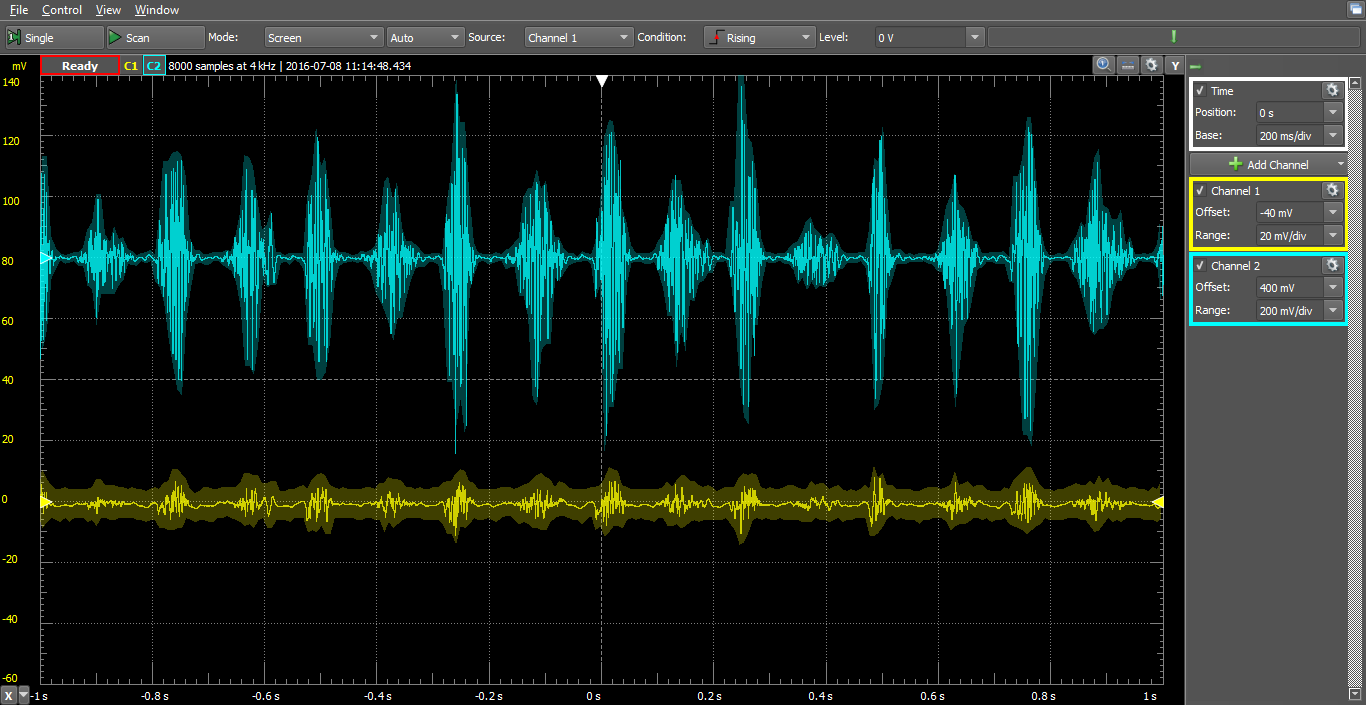Click the green trigger level slider bar

click(1173, 37)
